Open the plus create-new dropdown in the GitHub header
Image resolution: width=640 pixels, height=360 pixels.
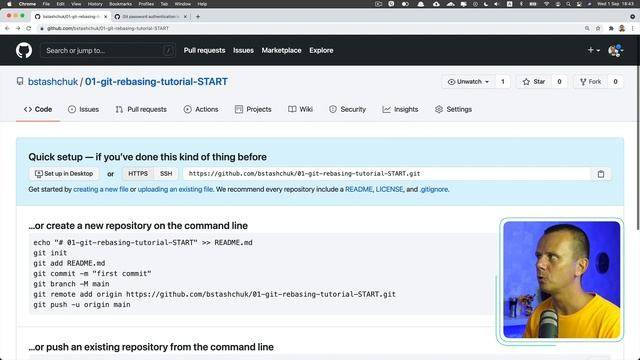click(593, 50)
